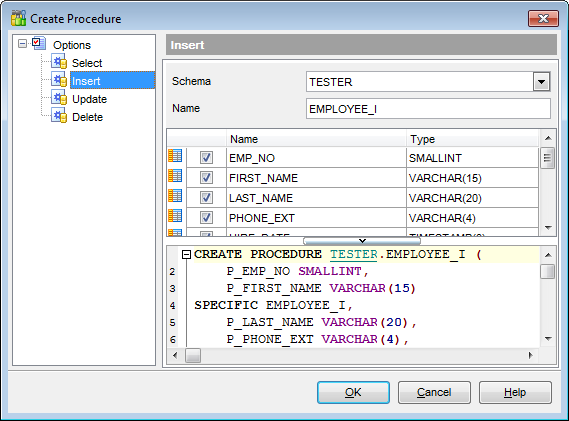Screen dimensions: 569x421
Task: Click the code editor horizontal scroll left arrow
Action: (x=175, y=355)
